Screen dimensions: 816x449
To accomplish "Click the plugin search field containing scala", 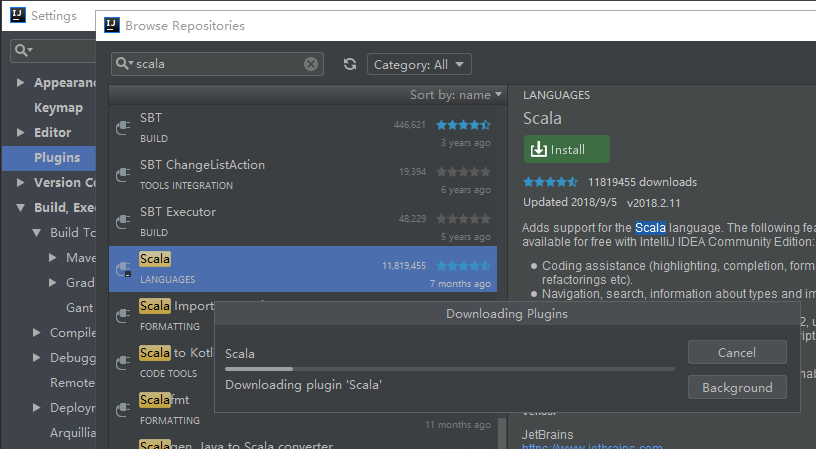I will point(218,64).
